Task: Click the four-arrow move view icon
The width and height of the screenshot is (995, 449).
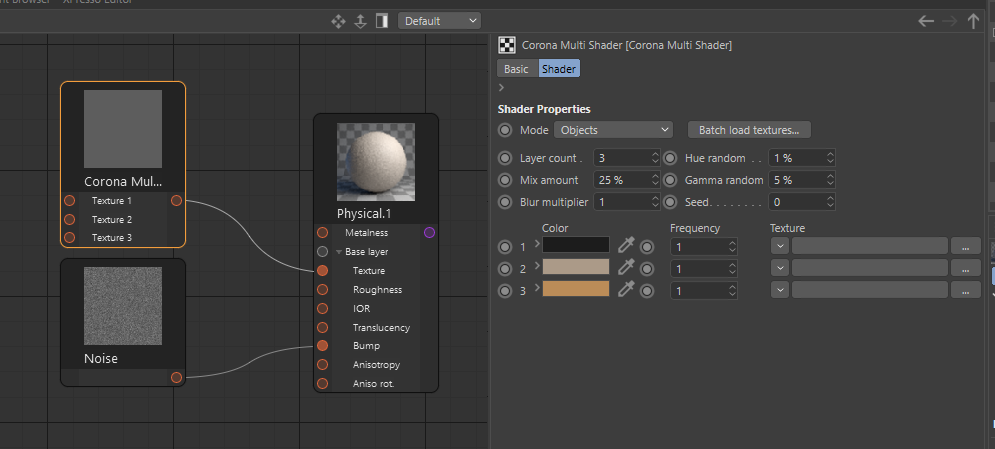Action: (x=338, y=21)
